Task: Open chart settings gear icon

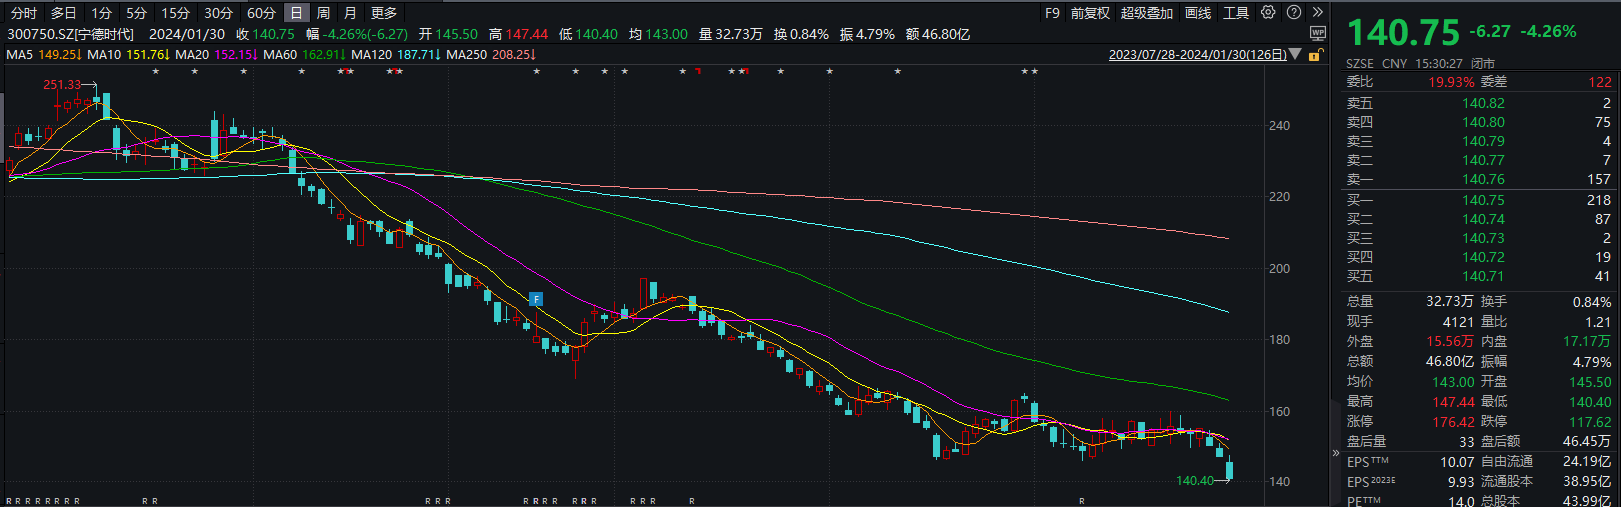Action: click(1268, 13)
